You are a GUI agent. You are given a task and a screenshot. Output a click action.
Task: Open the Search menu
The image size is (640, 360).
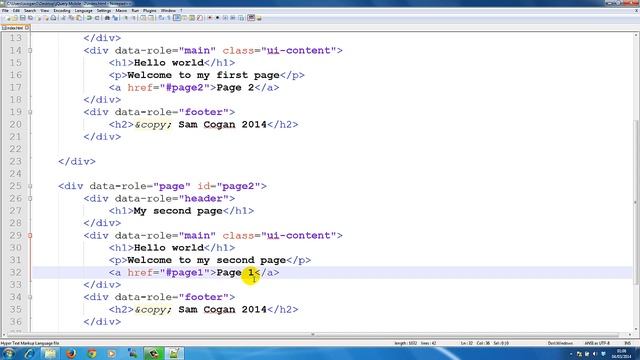click(x=30, y=11)
